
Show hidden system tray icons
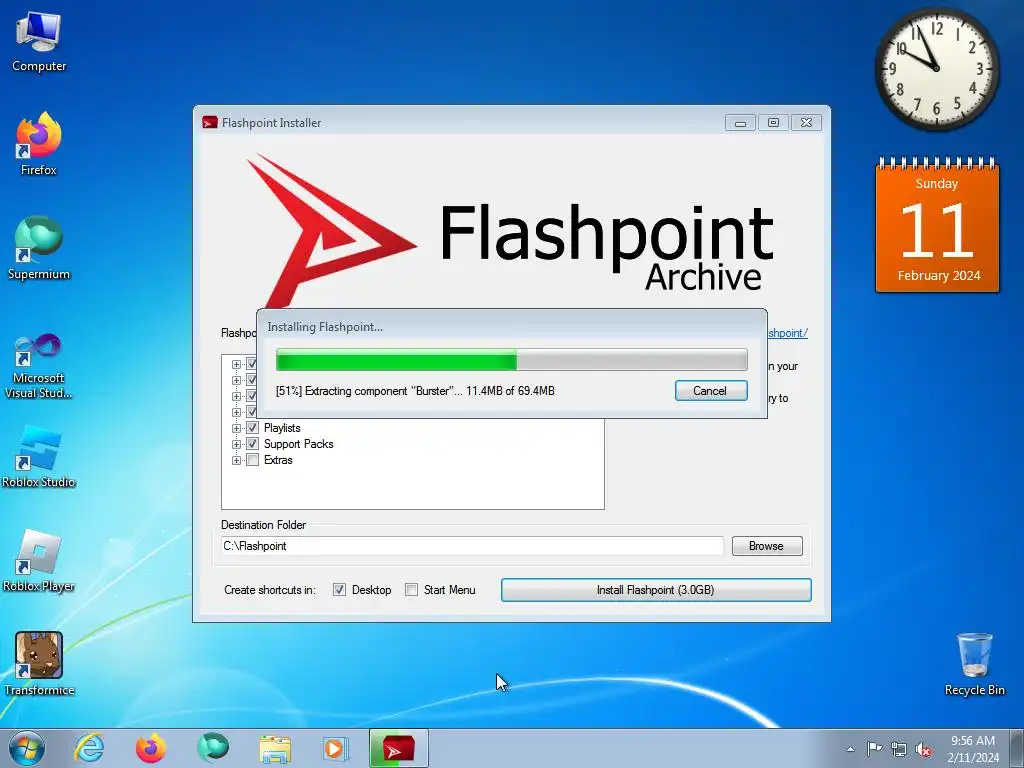click(850, 749)
